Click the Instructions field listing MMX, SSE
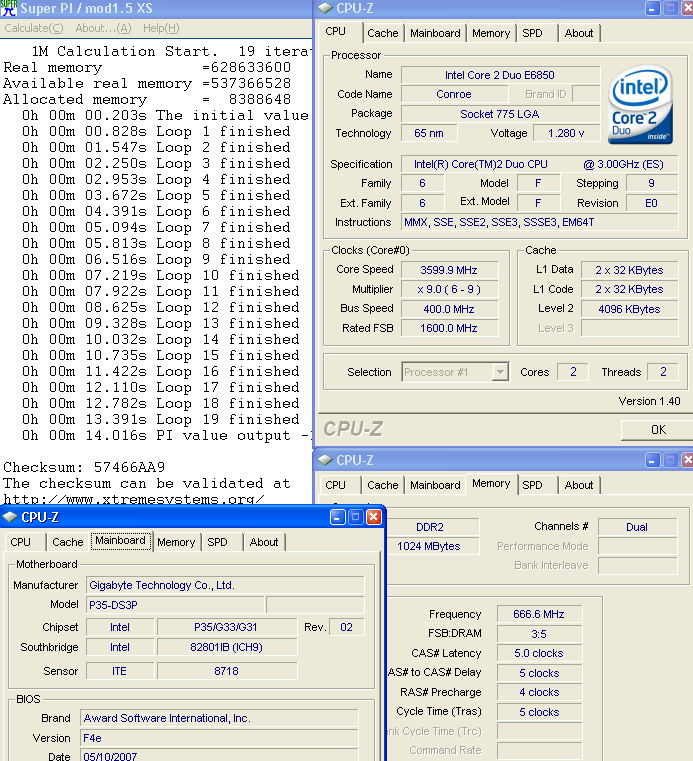 tap(539, 222)
